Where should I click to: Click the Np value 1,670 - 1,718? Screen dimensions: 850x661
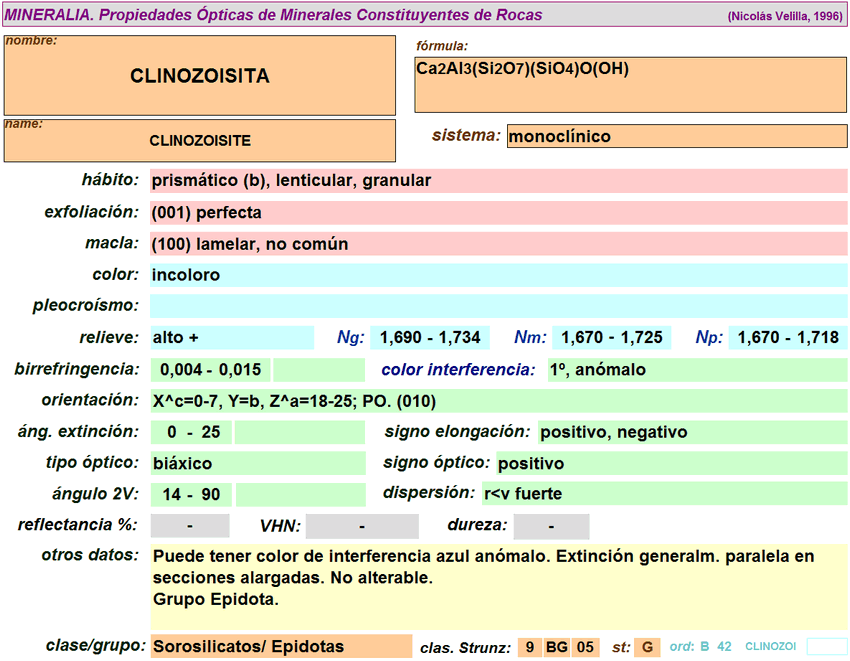788,338
